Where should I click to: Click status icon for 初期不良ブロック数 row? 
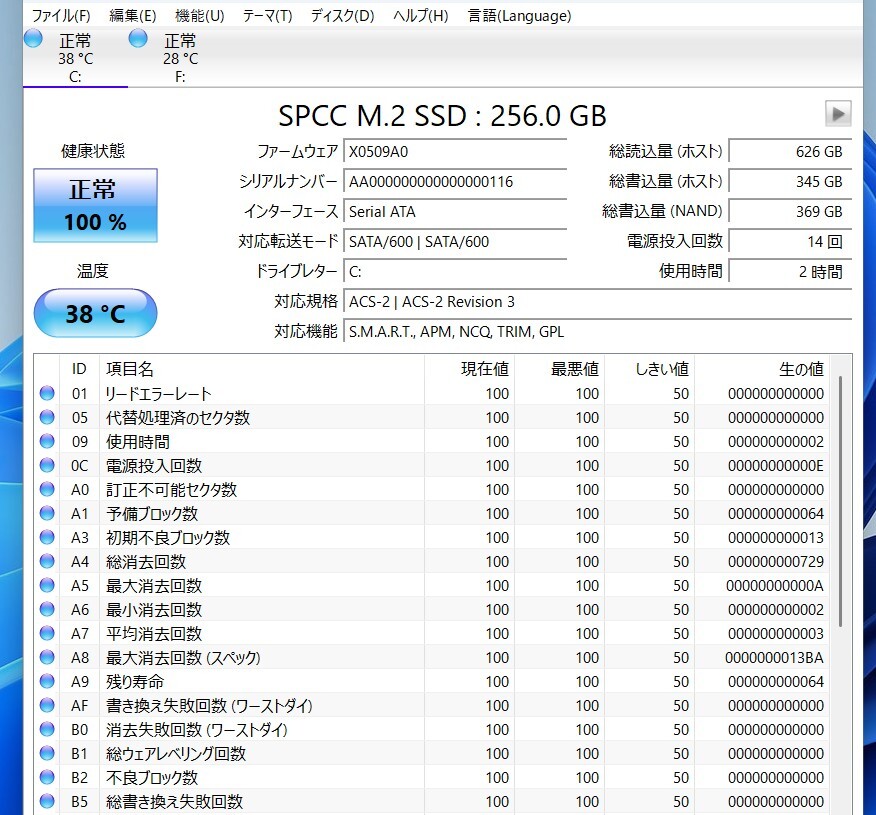47,537
